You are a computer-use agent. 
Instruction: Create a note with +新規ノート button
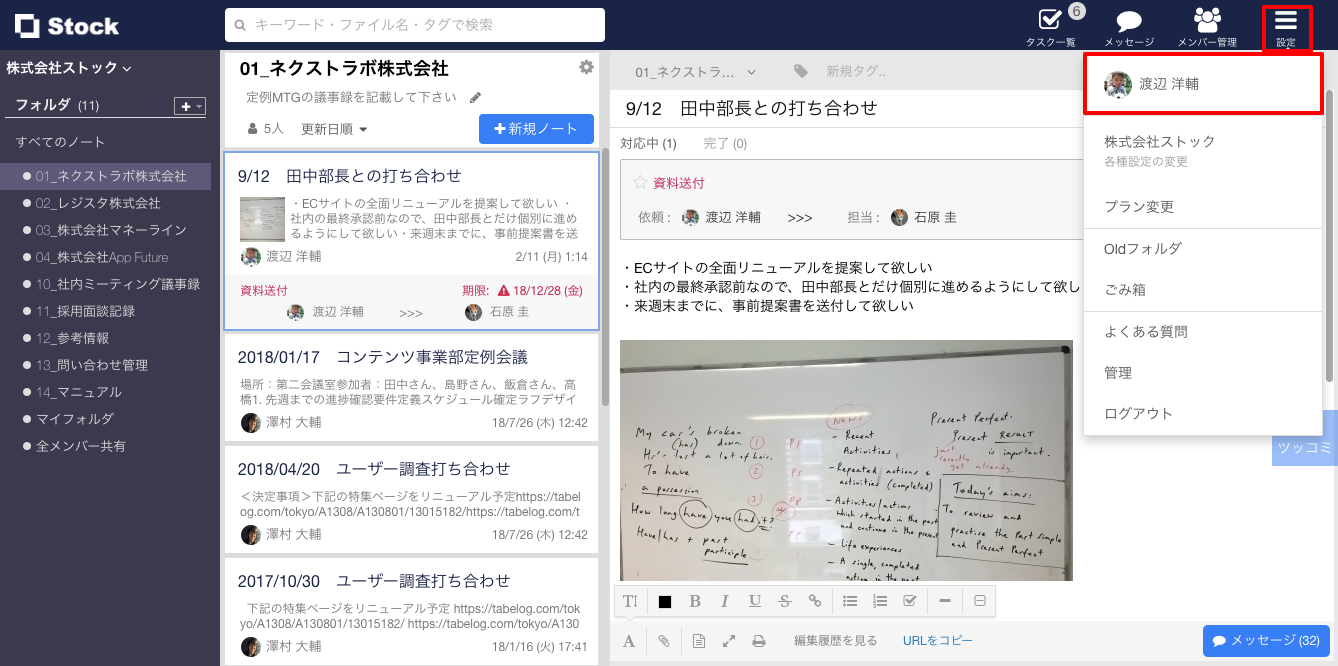tap(537, 129)
